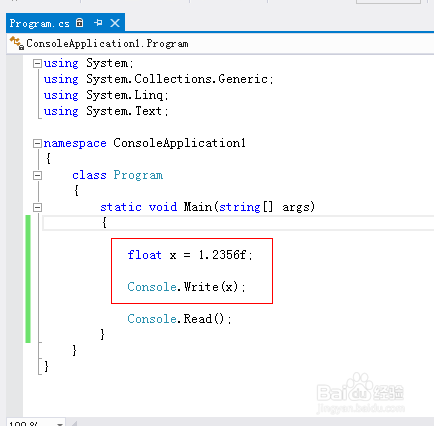The width and height of the screenshot is (434, 426).
Task: Click 'Main(string[] args)' method signature
Action: coord(249,207)
